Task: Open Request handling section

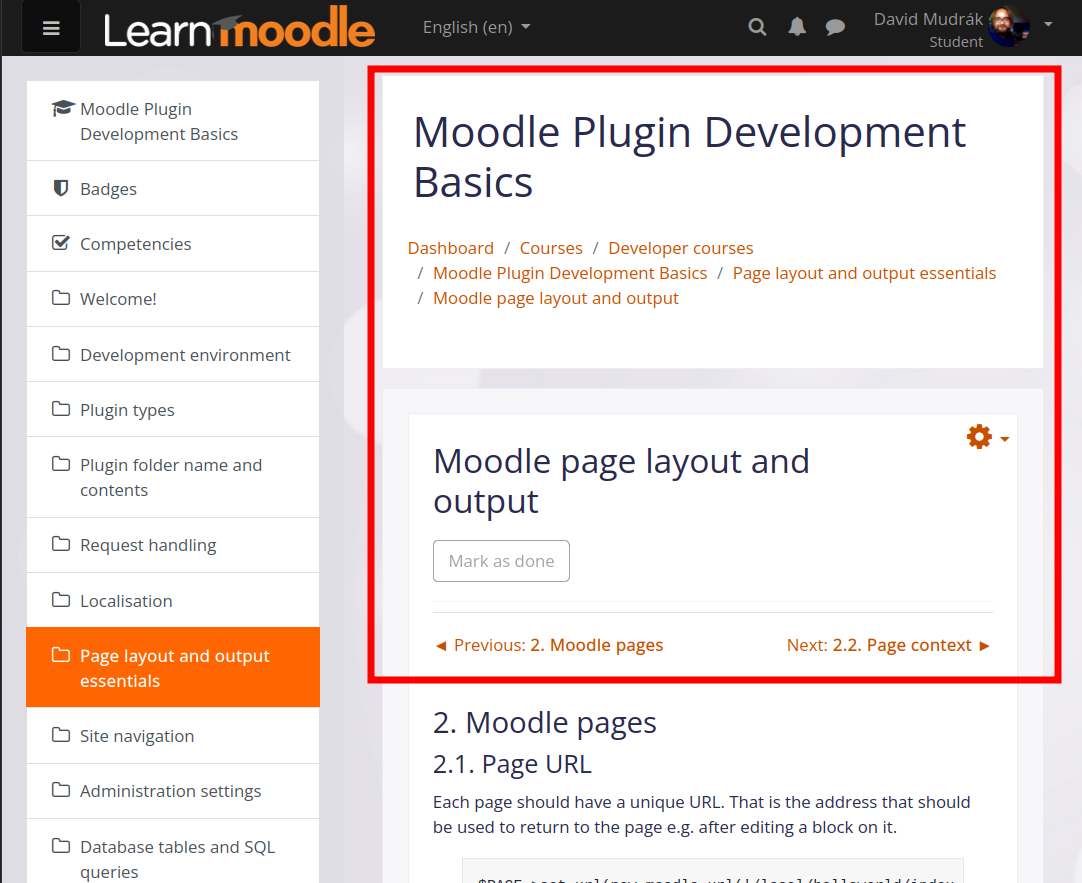Action: pos(173,545)
